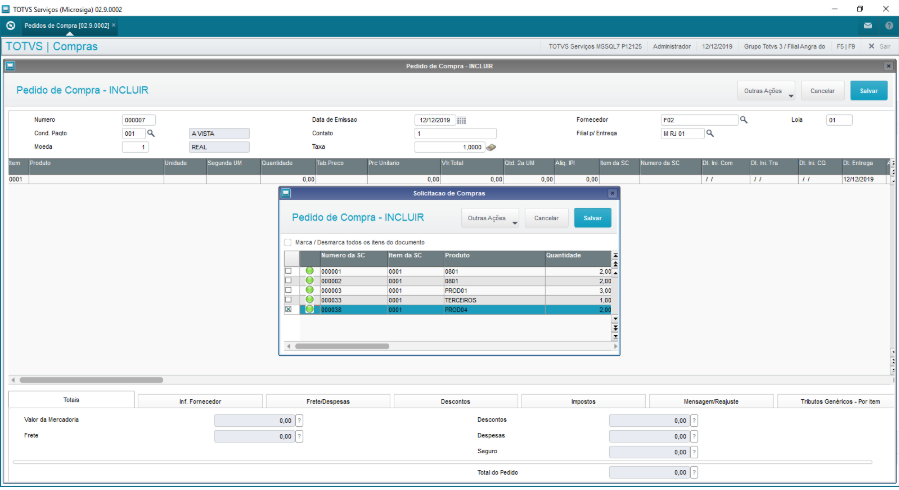The width and height of the screenshot is (899, 490).
Task: Click help icon beside Frete value
Action: coord(299,437)
